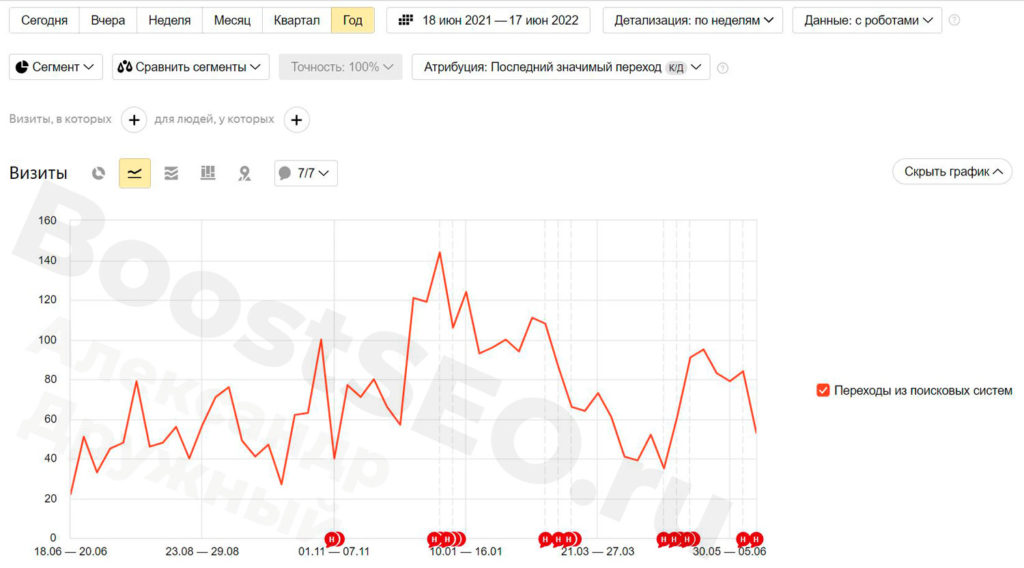Open Атрибуция: Последний значимый переход dropdown

[x=560, y=67]
